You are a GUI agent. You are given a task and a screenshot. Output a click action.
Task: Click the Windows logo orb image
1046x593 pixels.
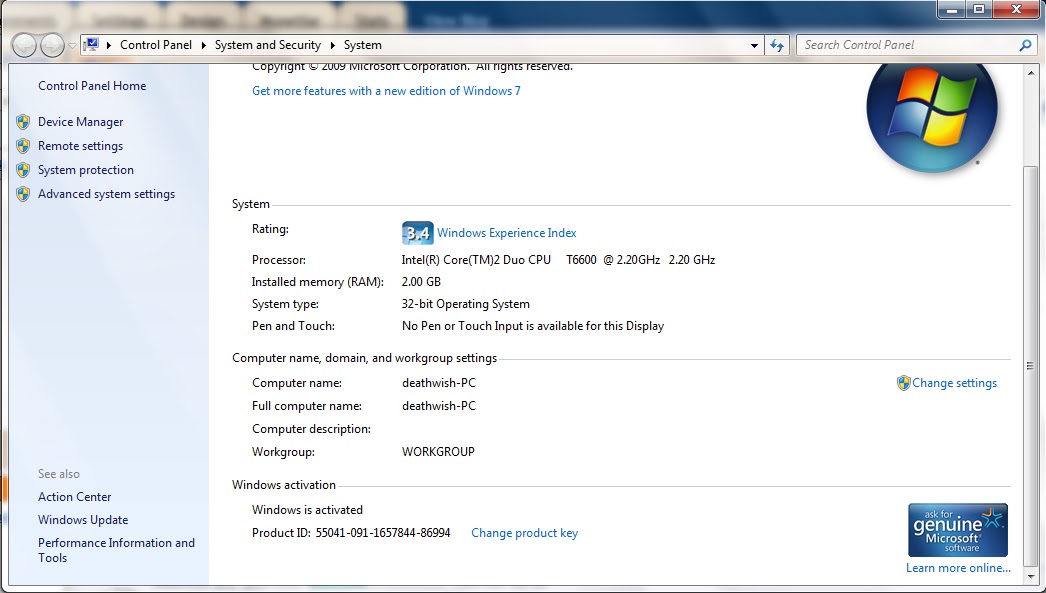coord(932,110)
